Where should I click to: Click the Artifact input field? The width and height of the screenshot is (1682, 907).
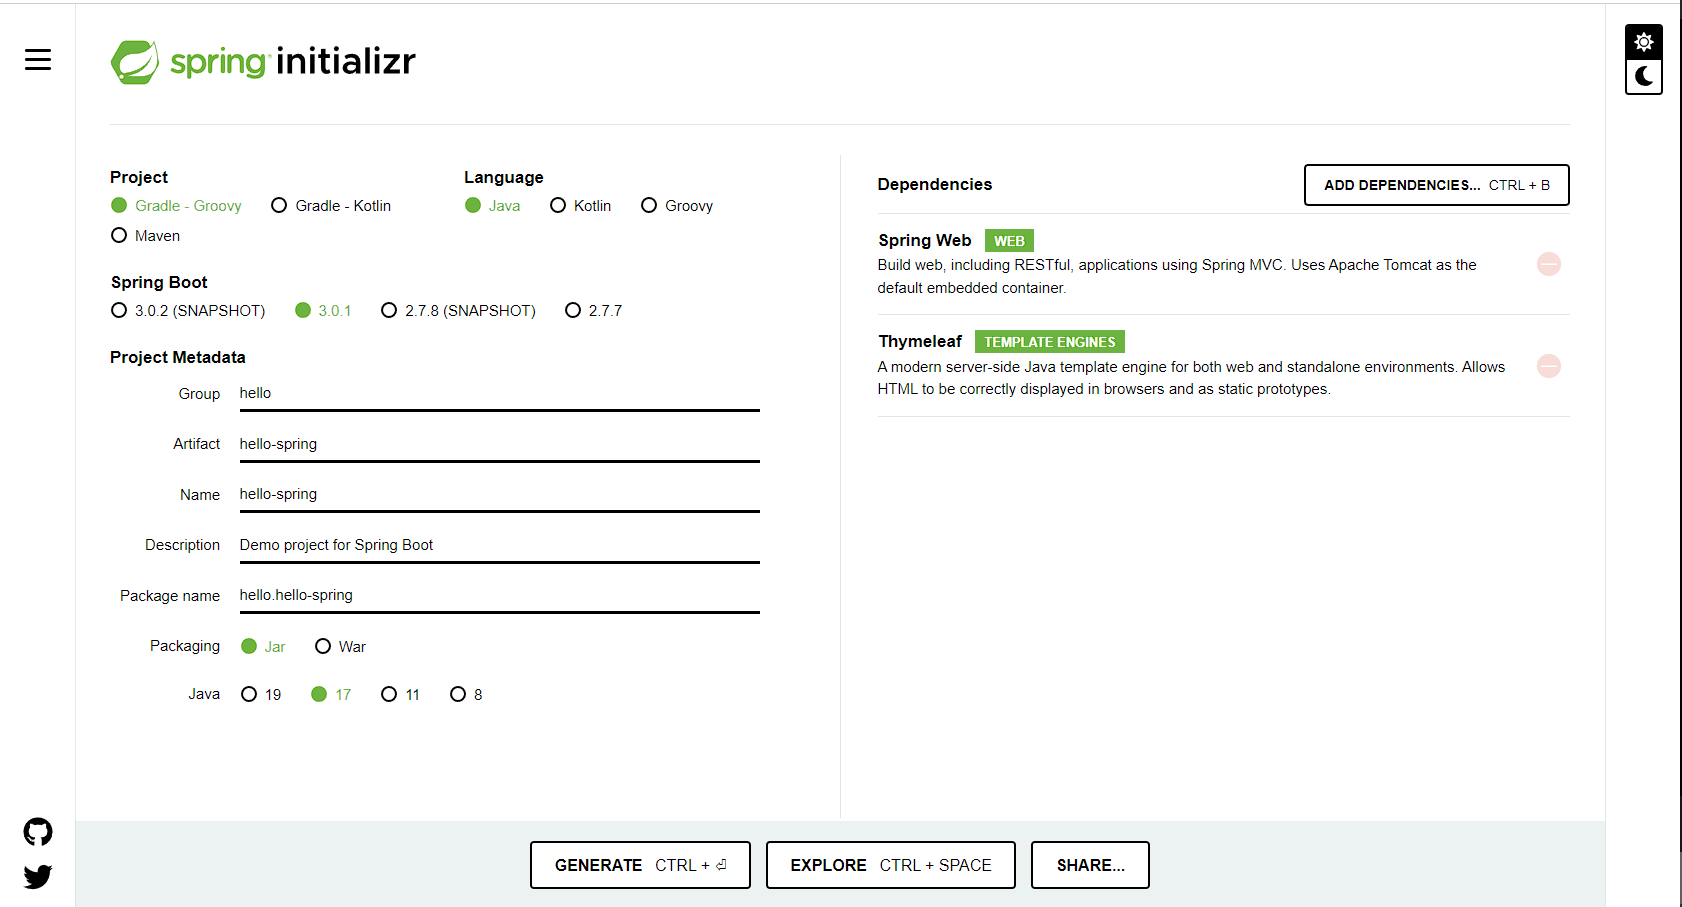coord(500,444)
